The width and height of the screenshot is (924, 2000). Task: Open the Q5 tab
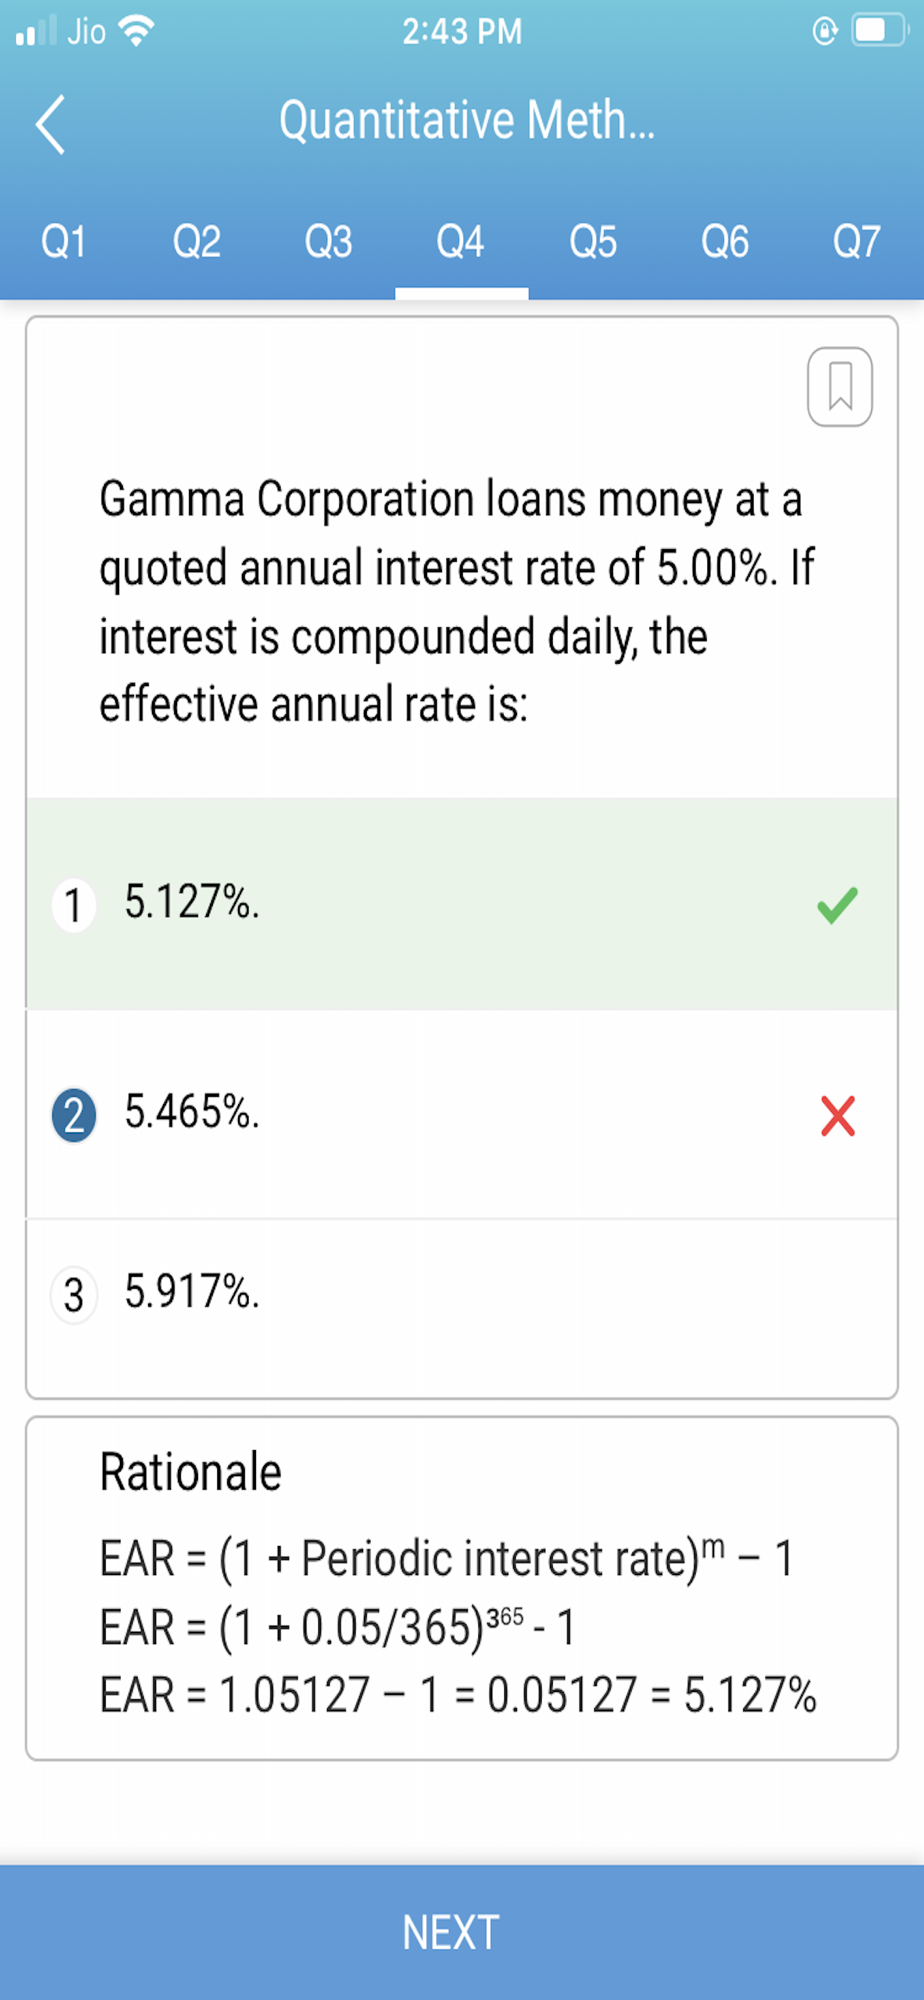pyautogui.click(x=593, y=242)
